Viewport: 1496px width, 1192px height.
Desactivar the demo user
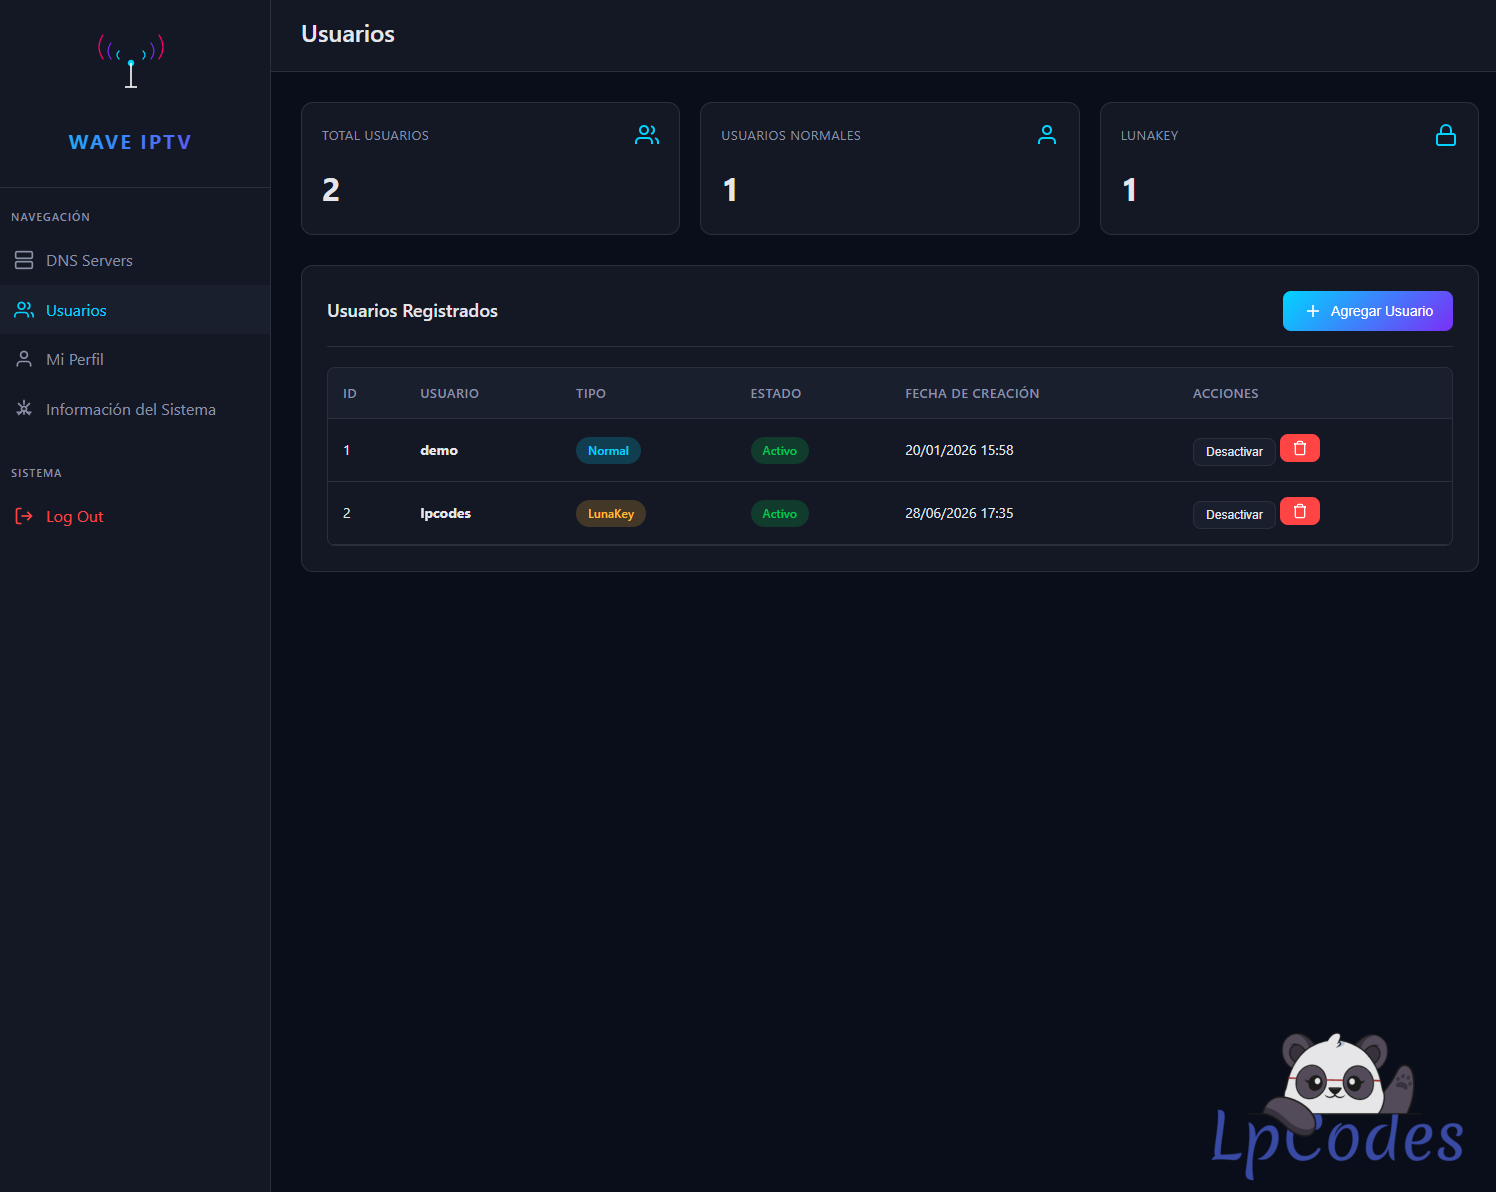click(x=1234, y=452)
